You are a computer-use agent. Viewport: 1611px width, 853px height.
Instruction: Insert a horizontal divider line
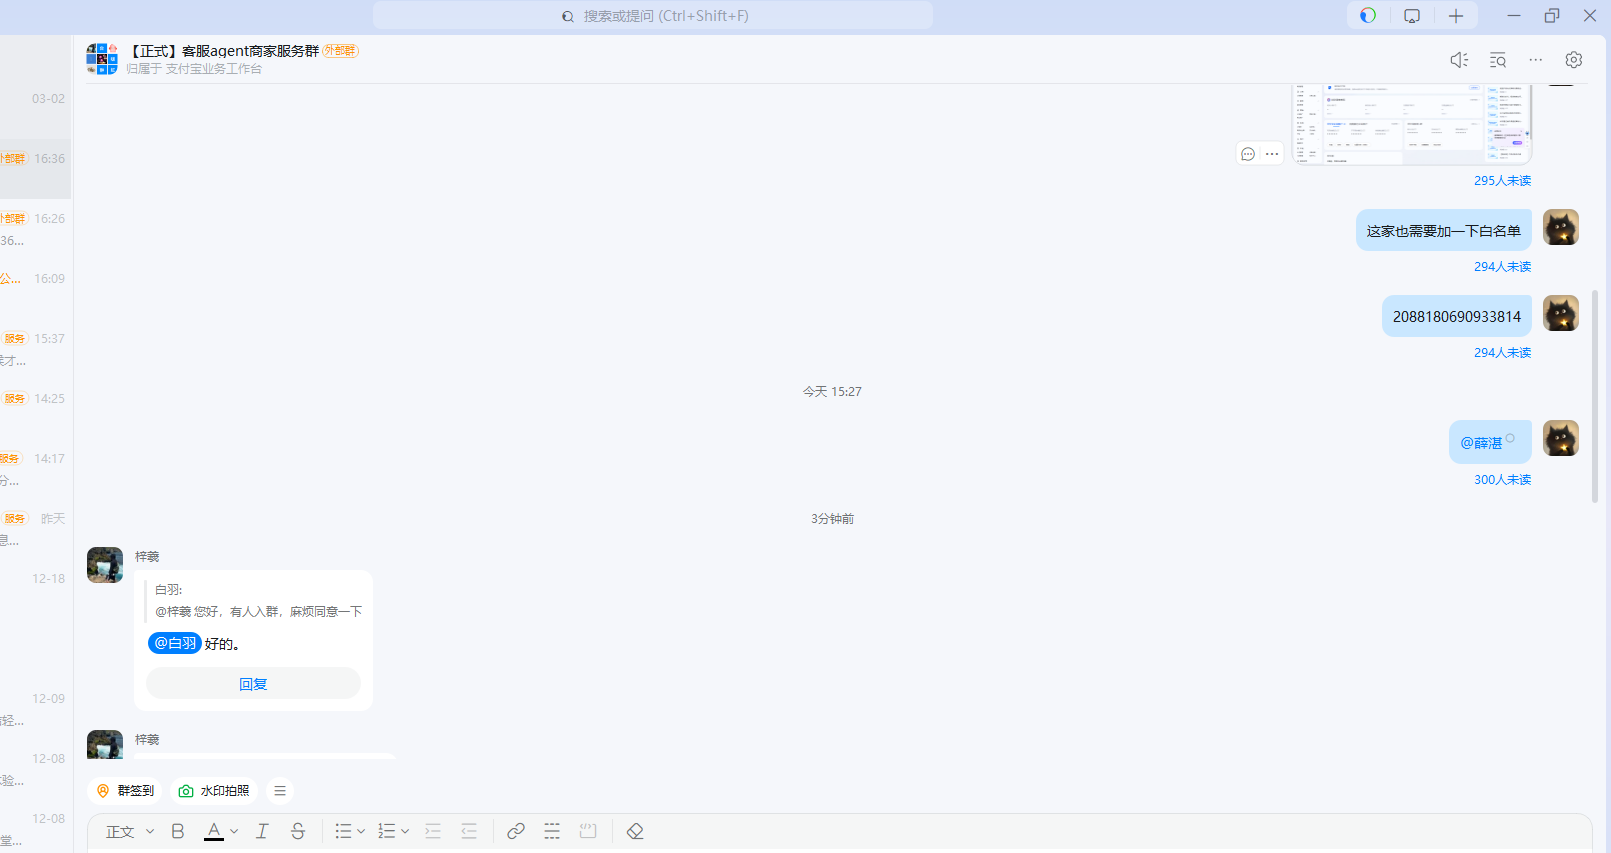[x=552, y=831]
